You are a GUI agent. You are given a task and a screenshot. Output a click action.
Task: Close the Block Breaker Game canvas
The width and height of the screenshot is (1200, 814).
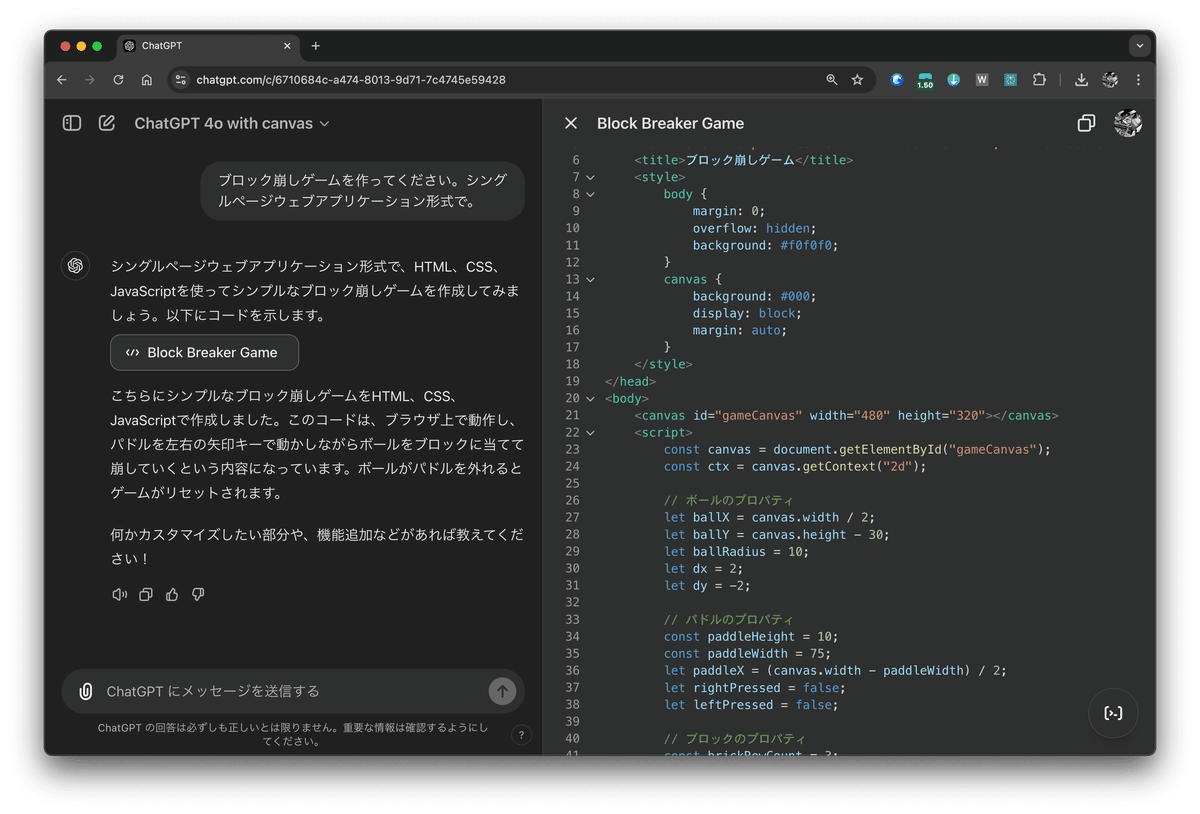pyautogui.click(x=571, y=123)
